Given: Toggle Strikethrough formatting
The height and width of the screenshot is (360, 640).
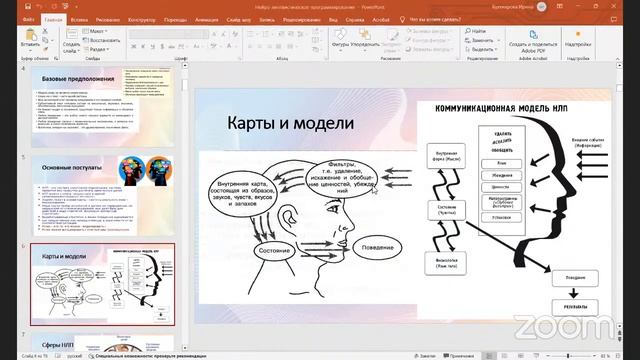Looking at the screenshot, I should coord(171,47).
